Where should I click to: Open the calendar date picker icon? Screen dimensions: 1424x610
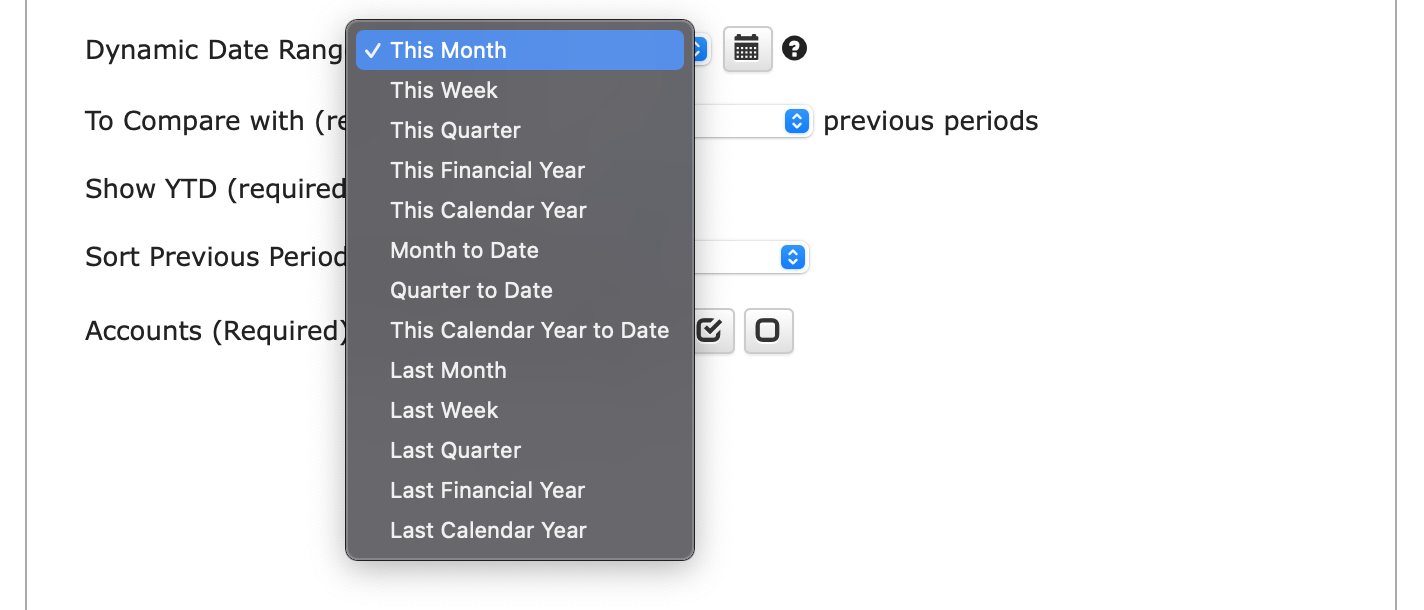click(x=747, y=48)
